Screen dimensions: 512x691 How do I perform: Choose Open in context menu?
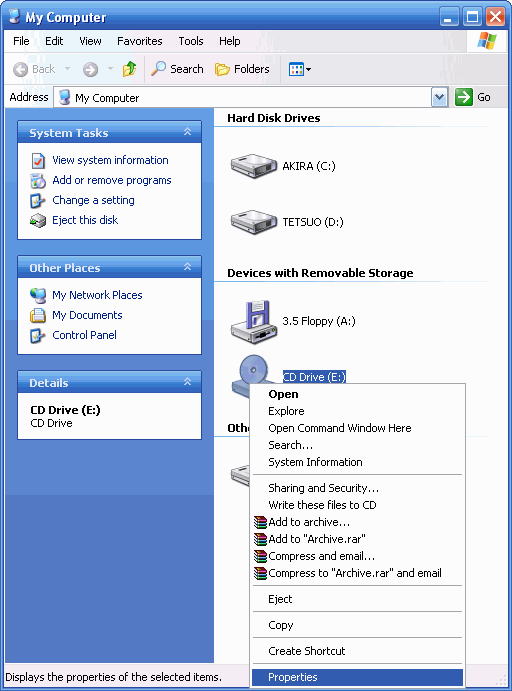(357, 394)
